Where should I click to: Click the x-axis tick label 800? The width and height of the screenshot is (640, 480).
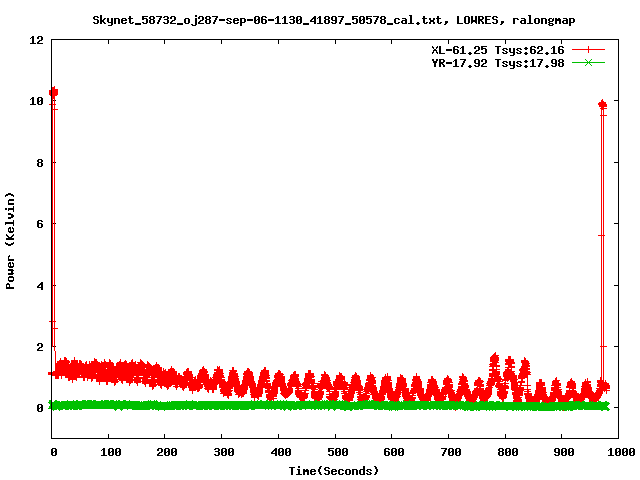point(507,452)
